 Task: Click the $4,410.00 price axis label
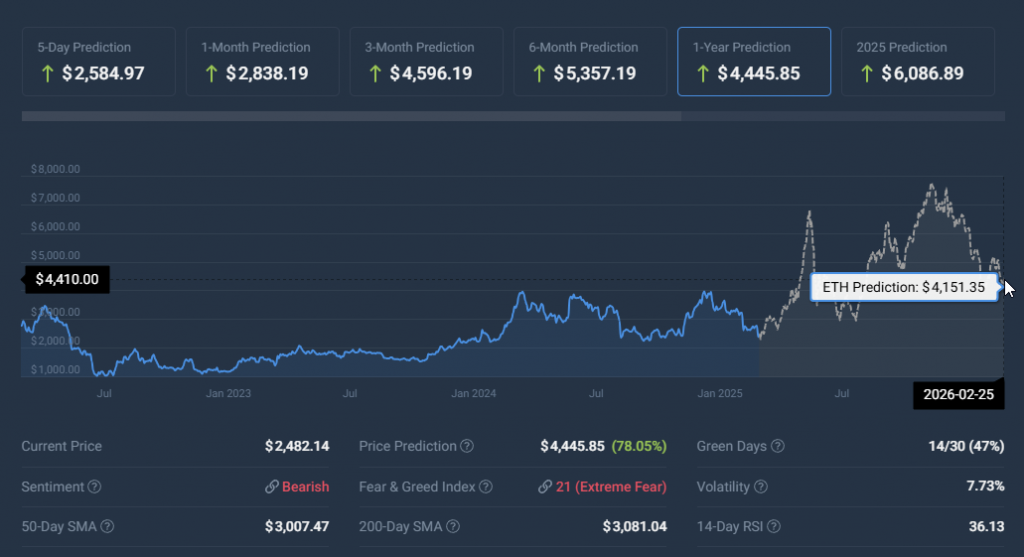pos(66,279)
